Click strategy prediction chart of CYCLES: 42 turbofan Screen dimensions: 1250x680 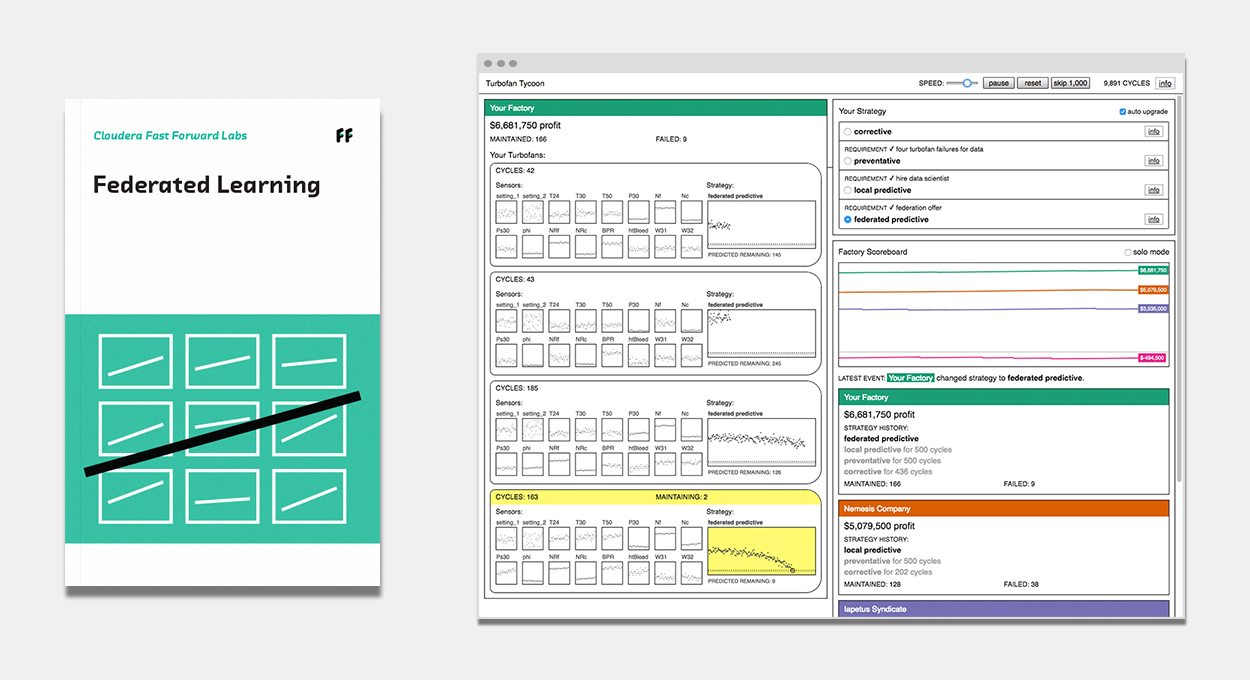coord(761,224)
